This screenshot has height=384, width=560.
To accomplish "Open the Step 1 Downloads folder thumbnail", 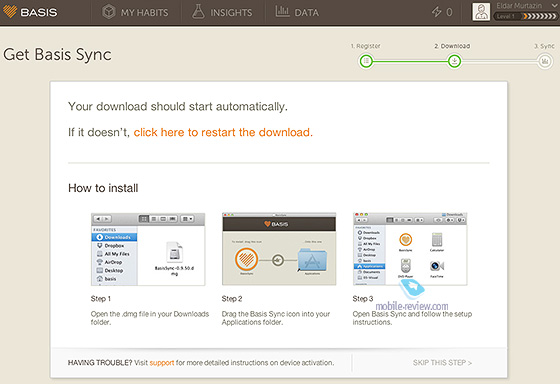I will click(148, 249).
